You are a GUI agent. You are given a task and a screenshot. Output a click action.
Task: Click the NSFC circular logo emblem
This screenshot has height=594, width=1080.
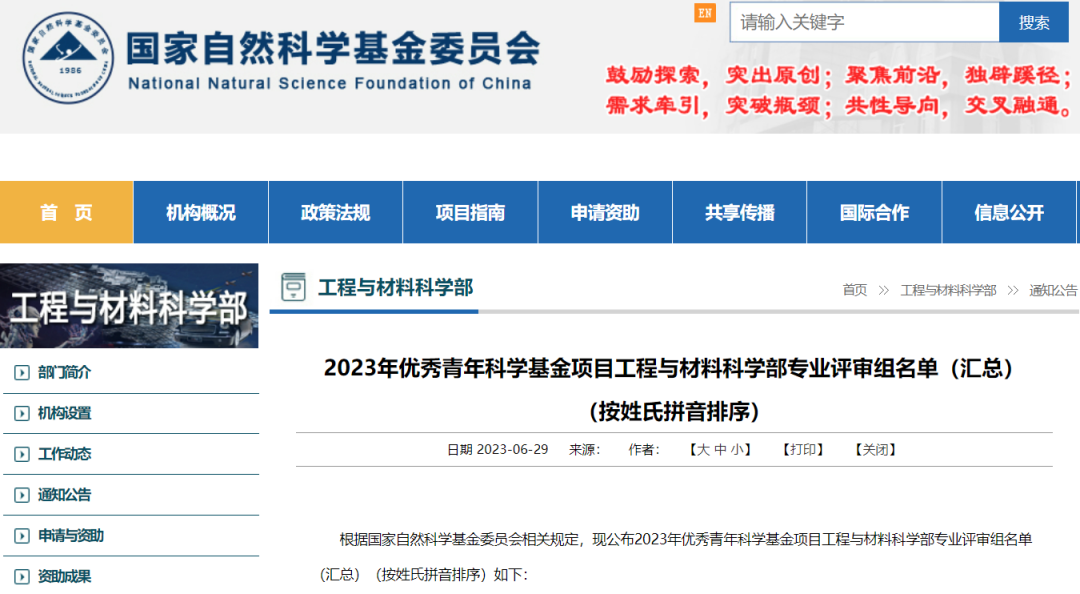(68, 58)
